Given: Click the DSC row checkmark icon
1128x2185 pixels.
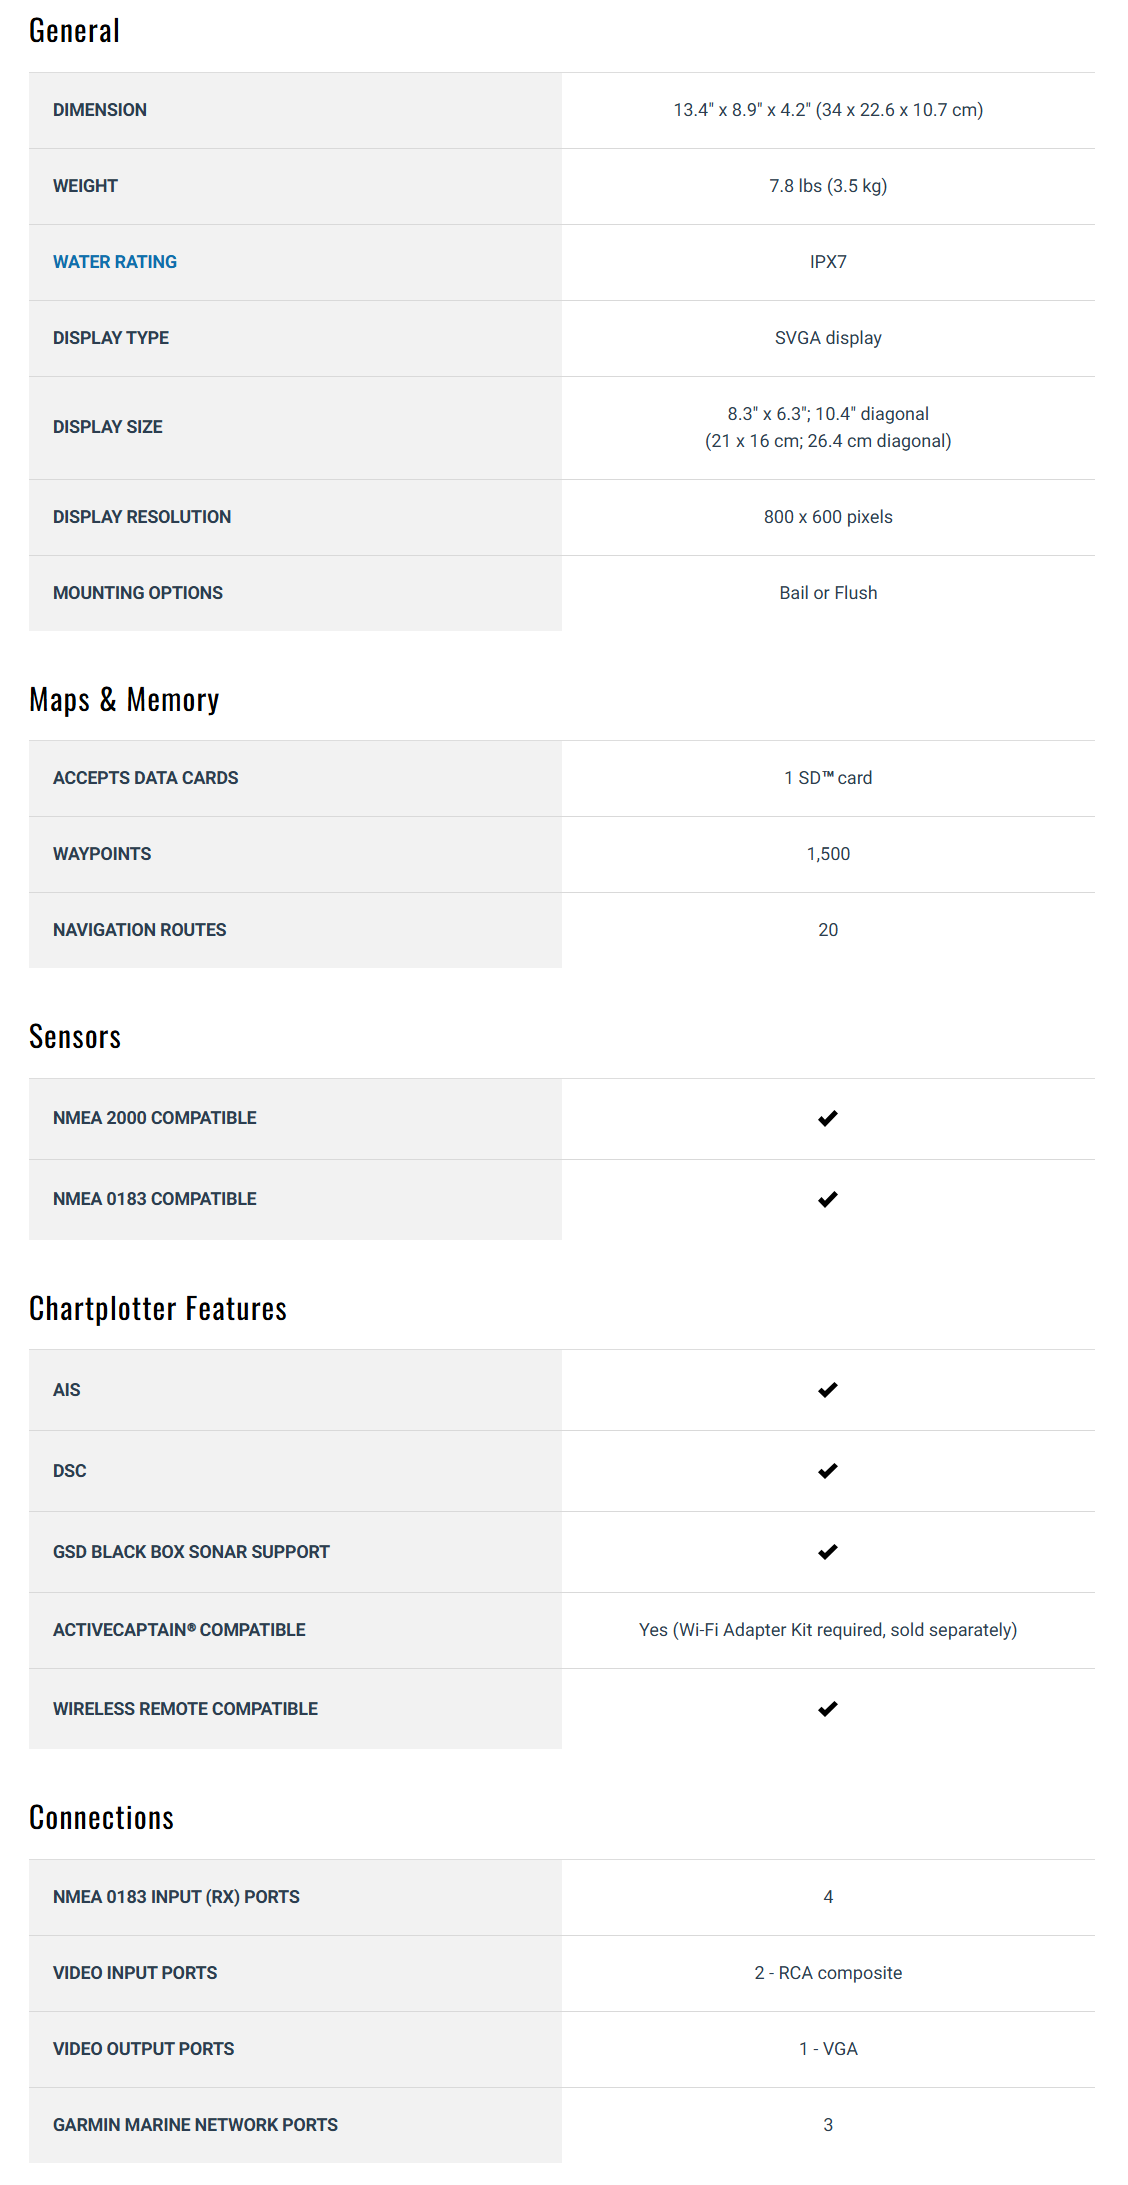Looking at the screenshot, I should [827, 1471].
